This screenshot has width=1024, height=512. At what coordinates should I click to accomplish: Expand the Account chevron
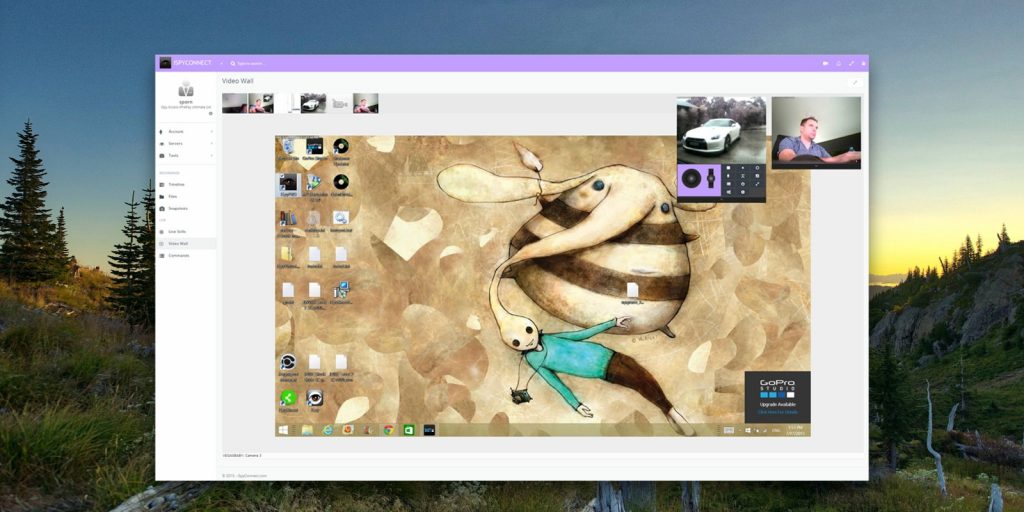pyautogui.click(x=212, y=131)
